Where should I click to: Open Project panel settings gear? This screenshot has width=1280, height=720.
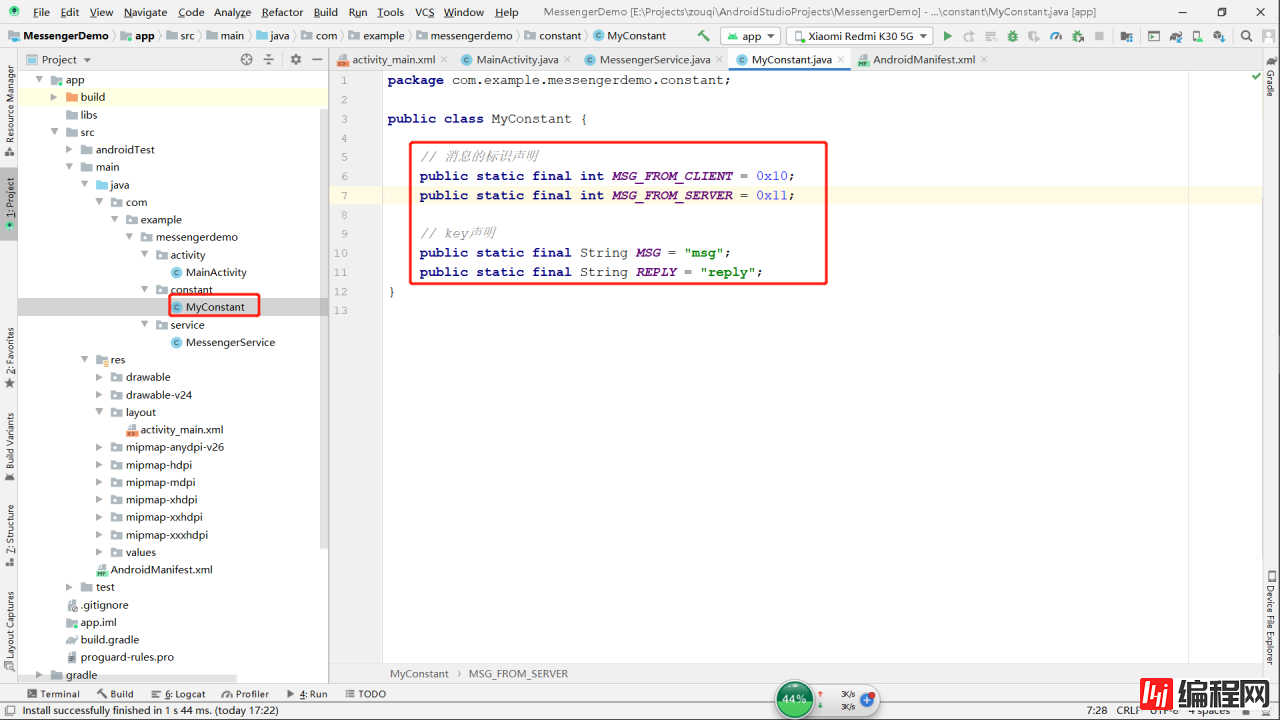click(x=296, y=60)
